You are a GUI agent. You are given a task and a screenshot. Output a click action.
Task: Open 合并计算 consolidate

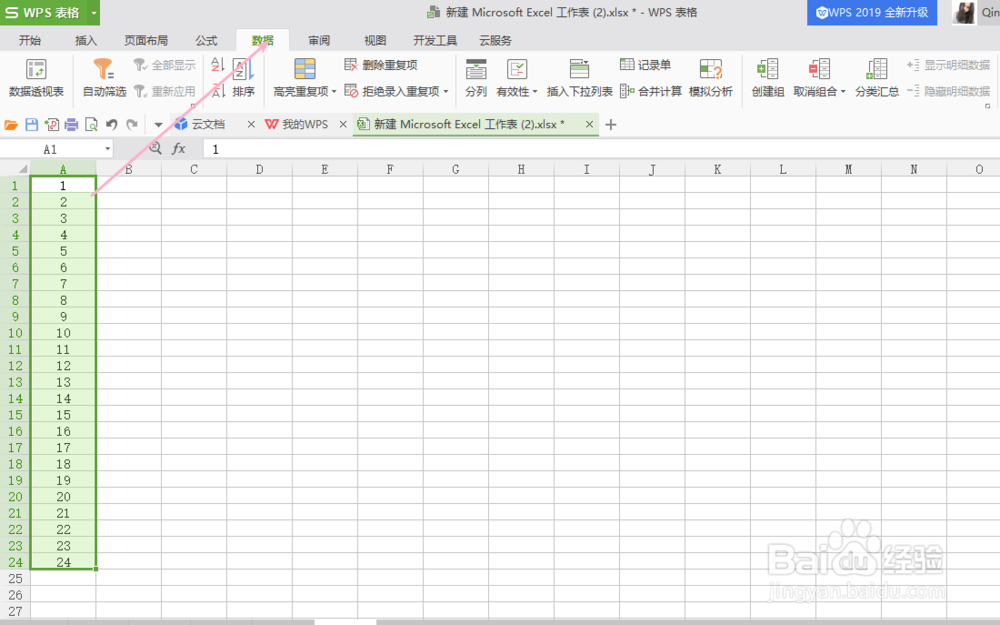pos(651,91)
